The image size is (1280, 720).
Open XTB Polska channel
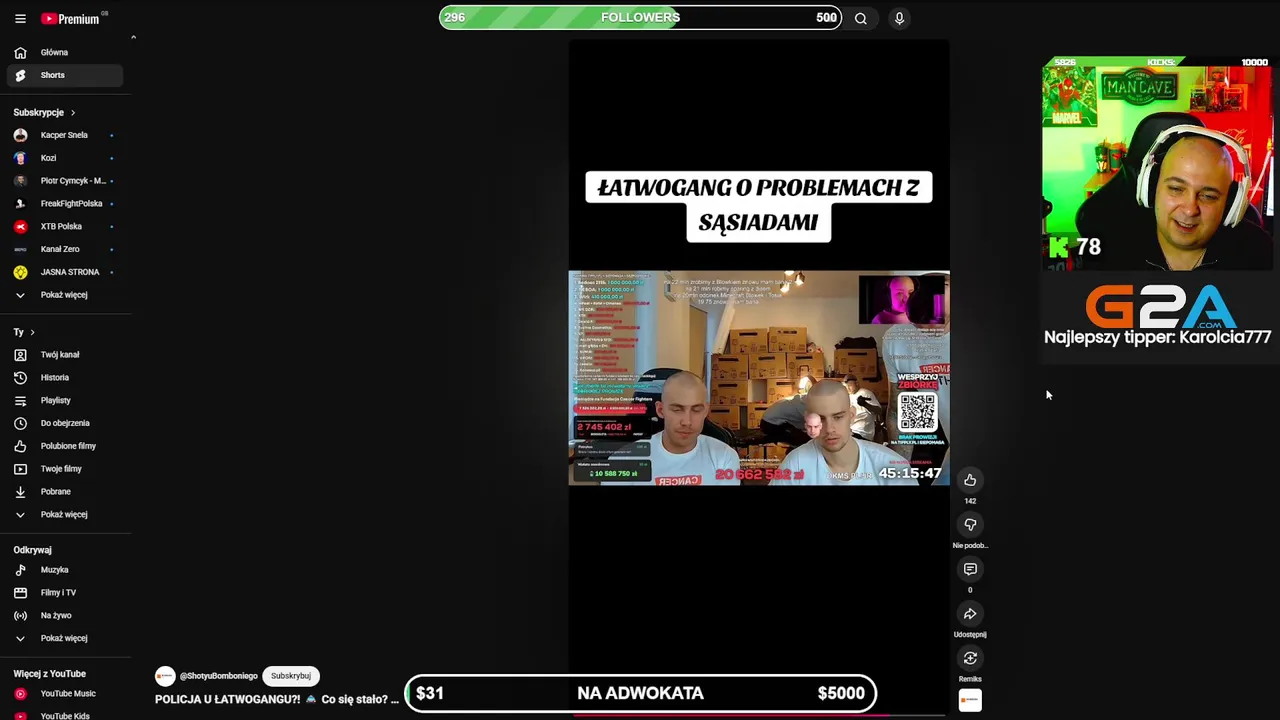pyautogui.click(x=66, y=227)
